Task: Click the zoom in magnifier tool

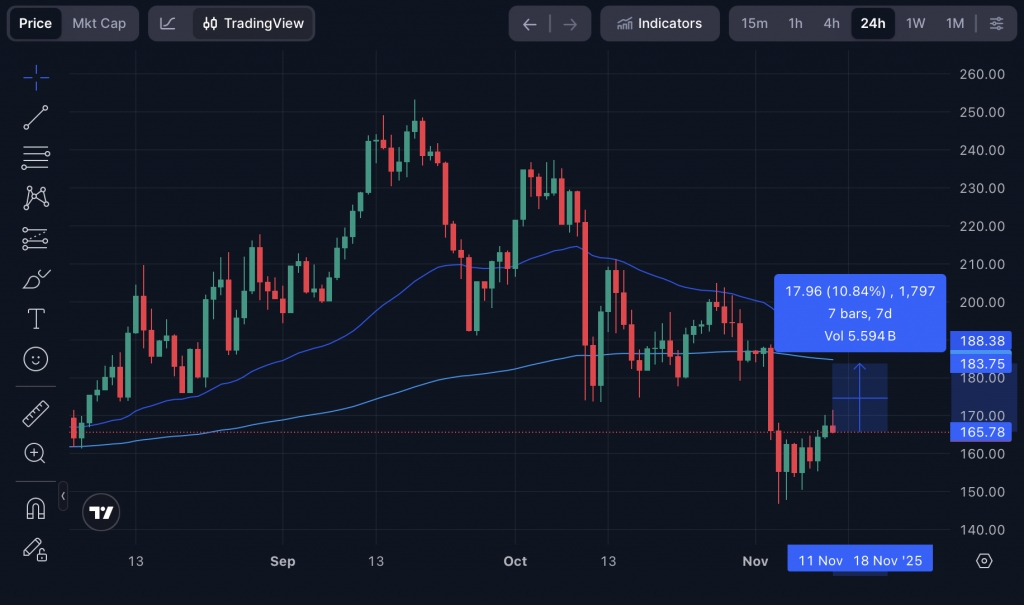Action: [36, 453]
